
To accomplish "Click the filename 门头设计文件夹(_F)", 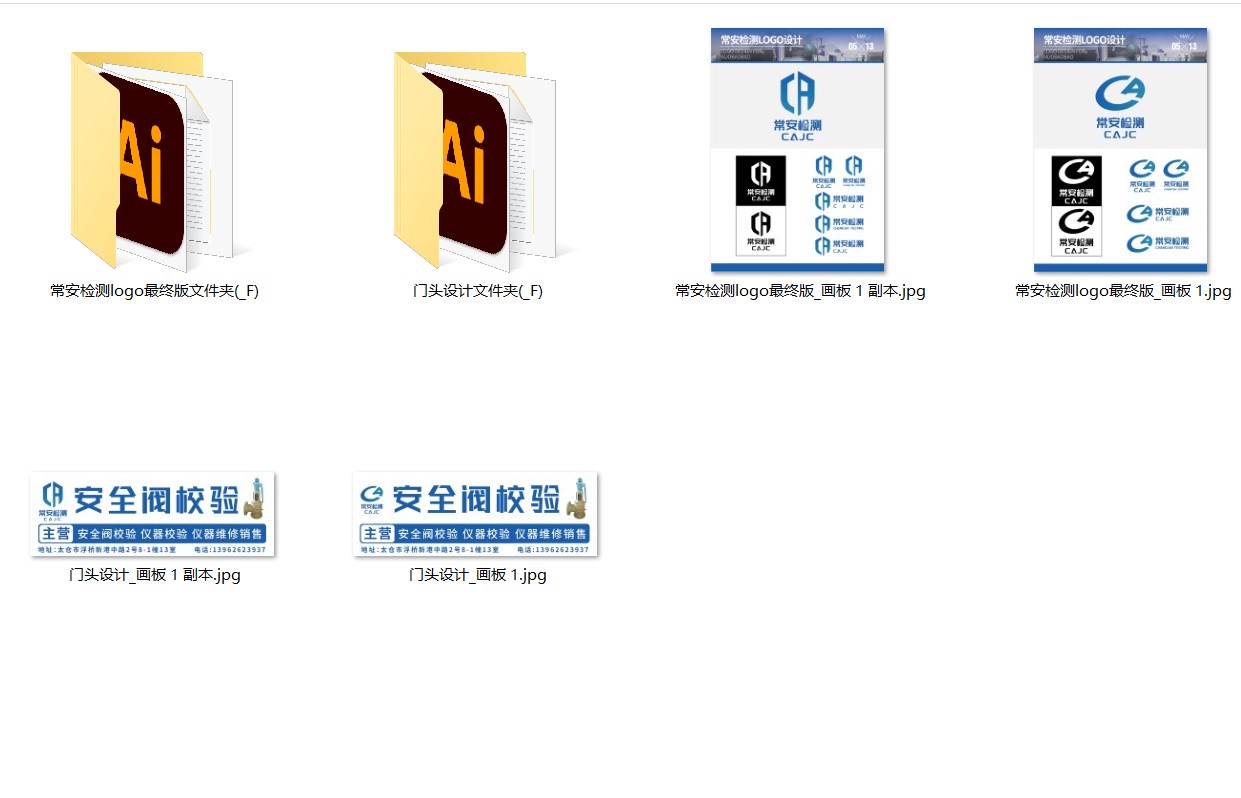I will [477, 291].
